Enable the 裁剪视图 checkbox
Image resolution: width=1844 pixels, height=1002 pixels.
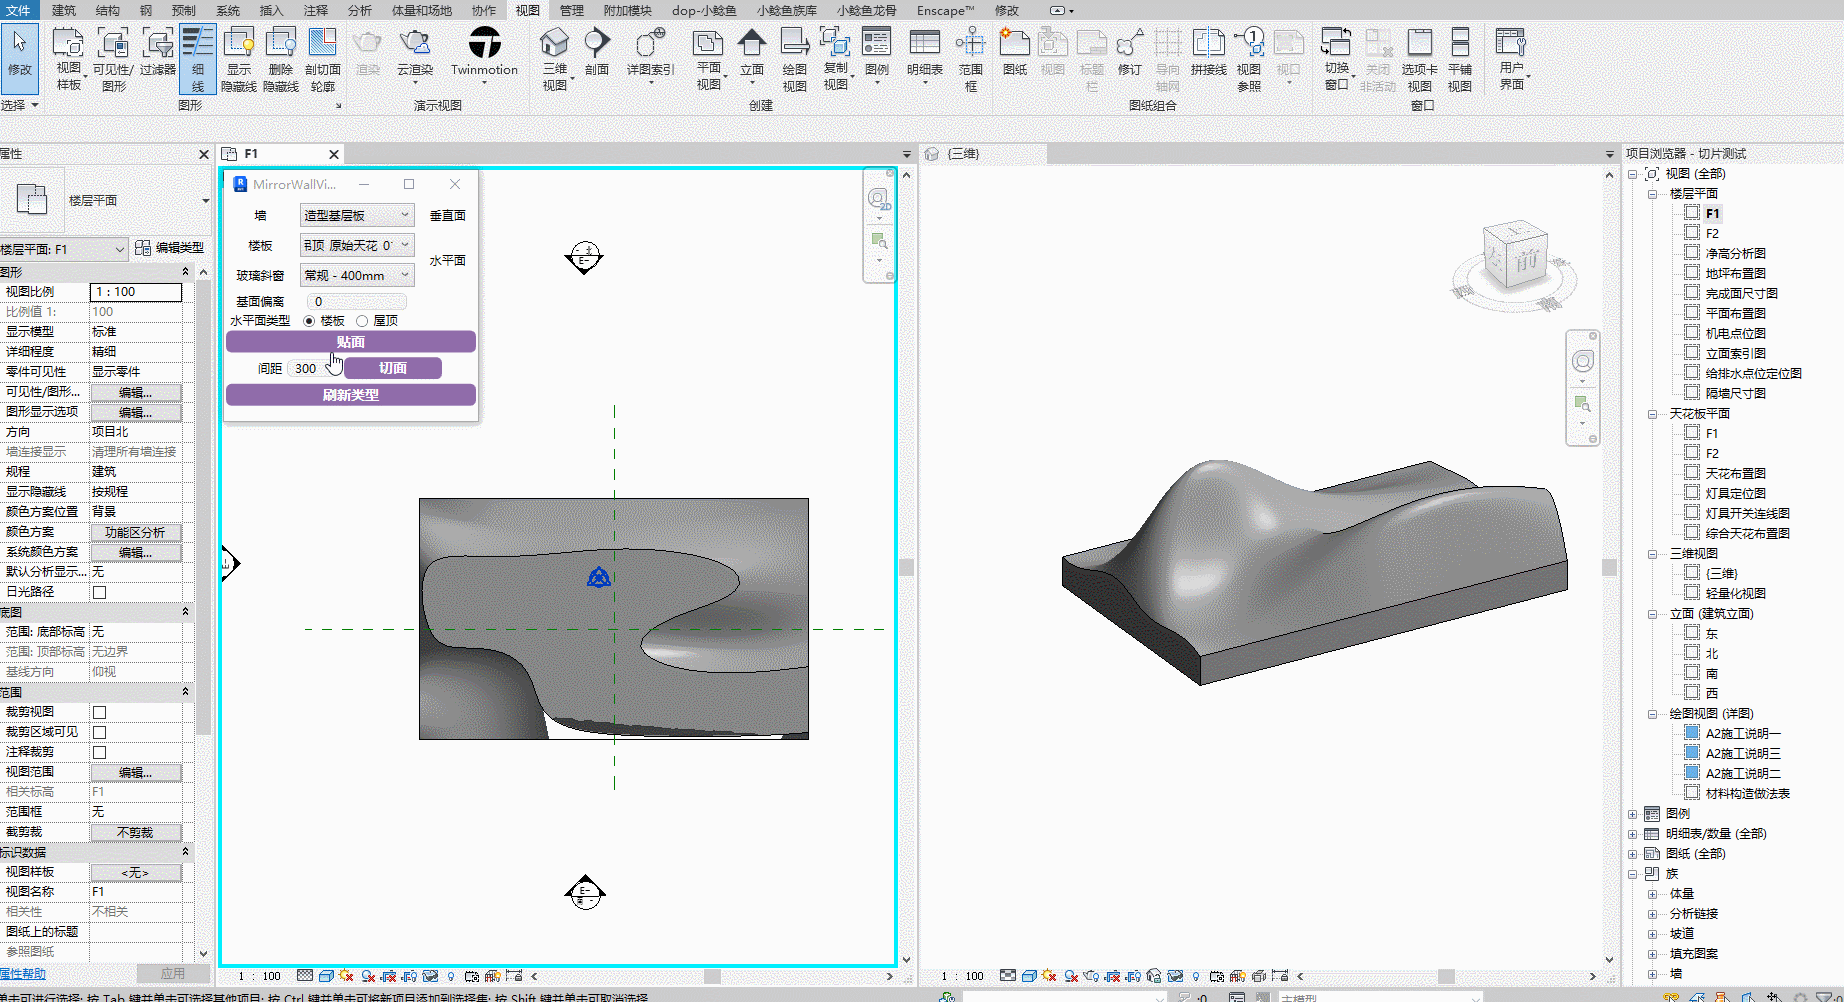99,712
